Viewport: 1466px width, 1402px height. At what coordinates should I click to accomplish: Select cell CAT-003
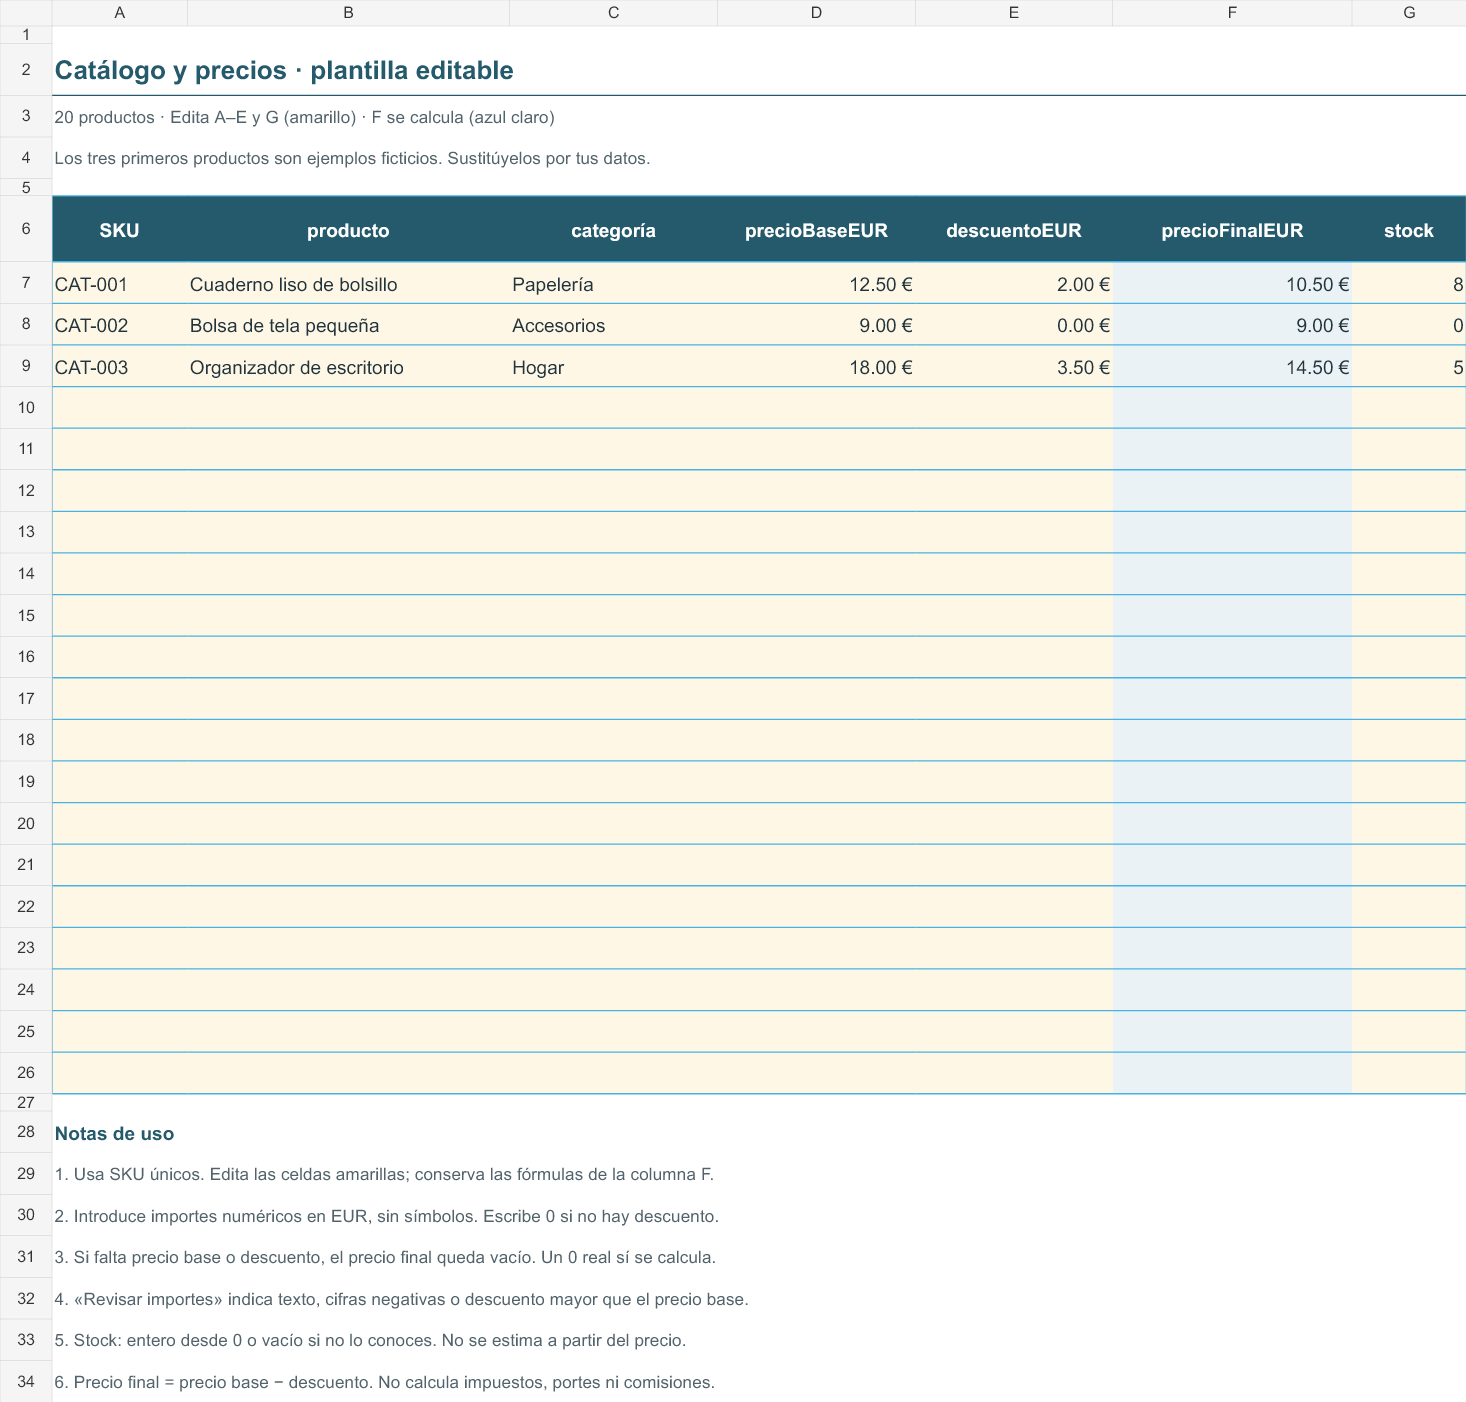click(x=120, y=367)
